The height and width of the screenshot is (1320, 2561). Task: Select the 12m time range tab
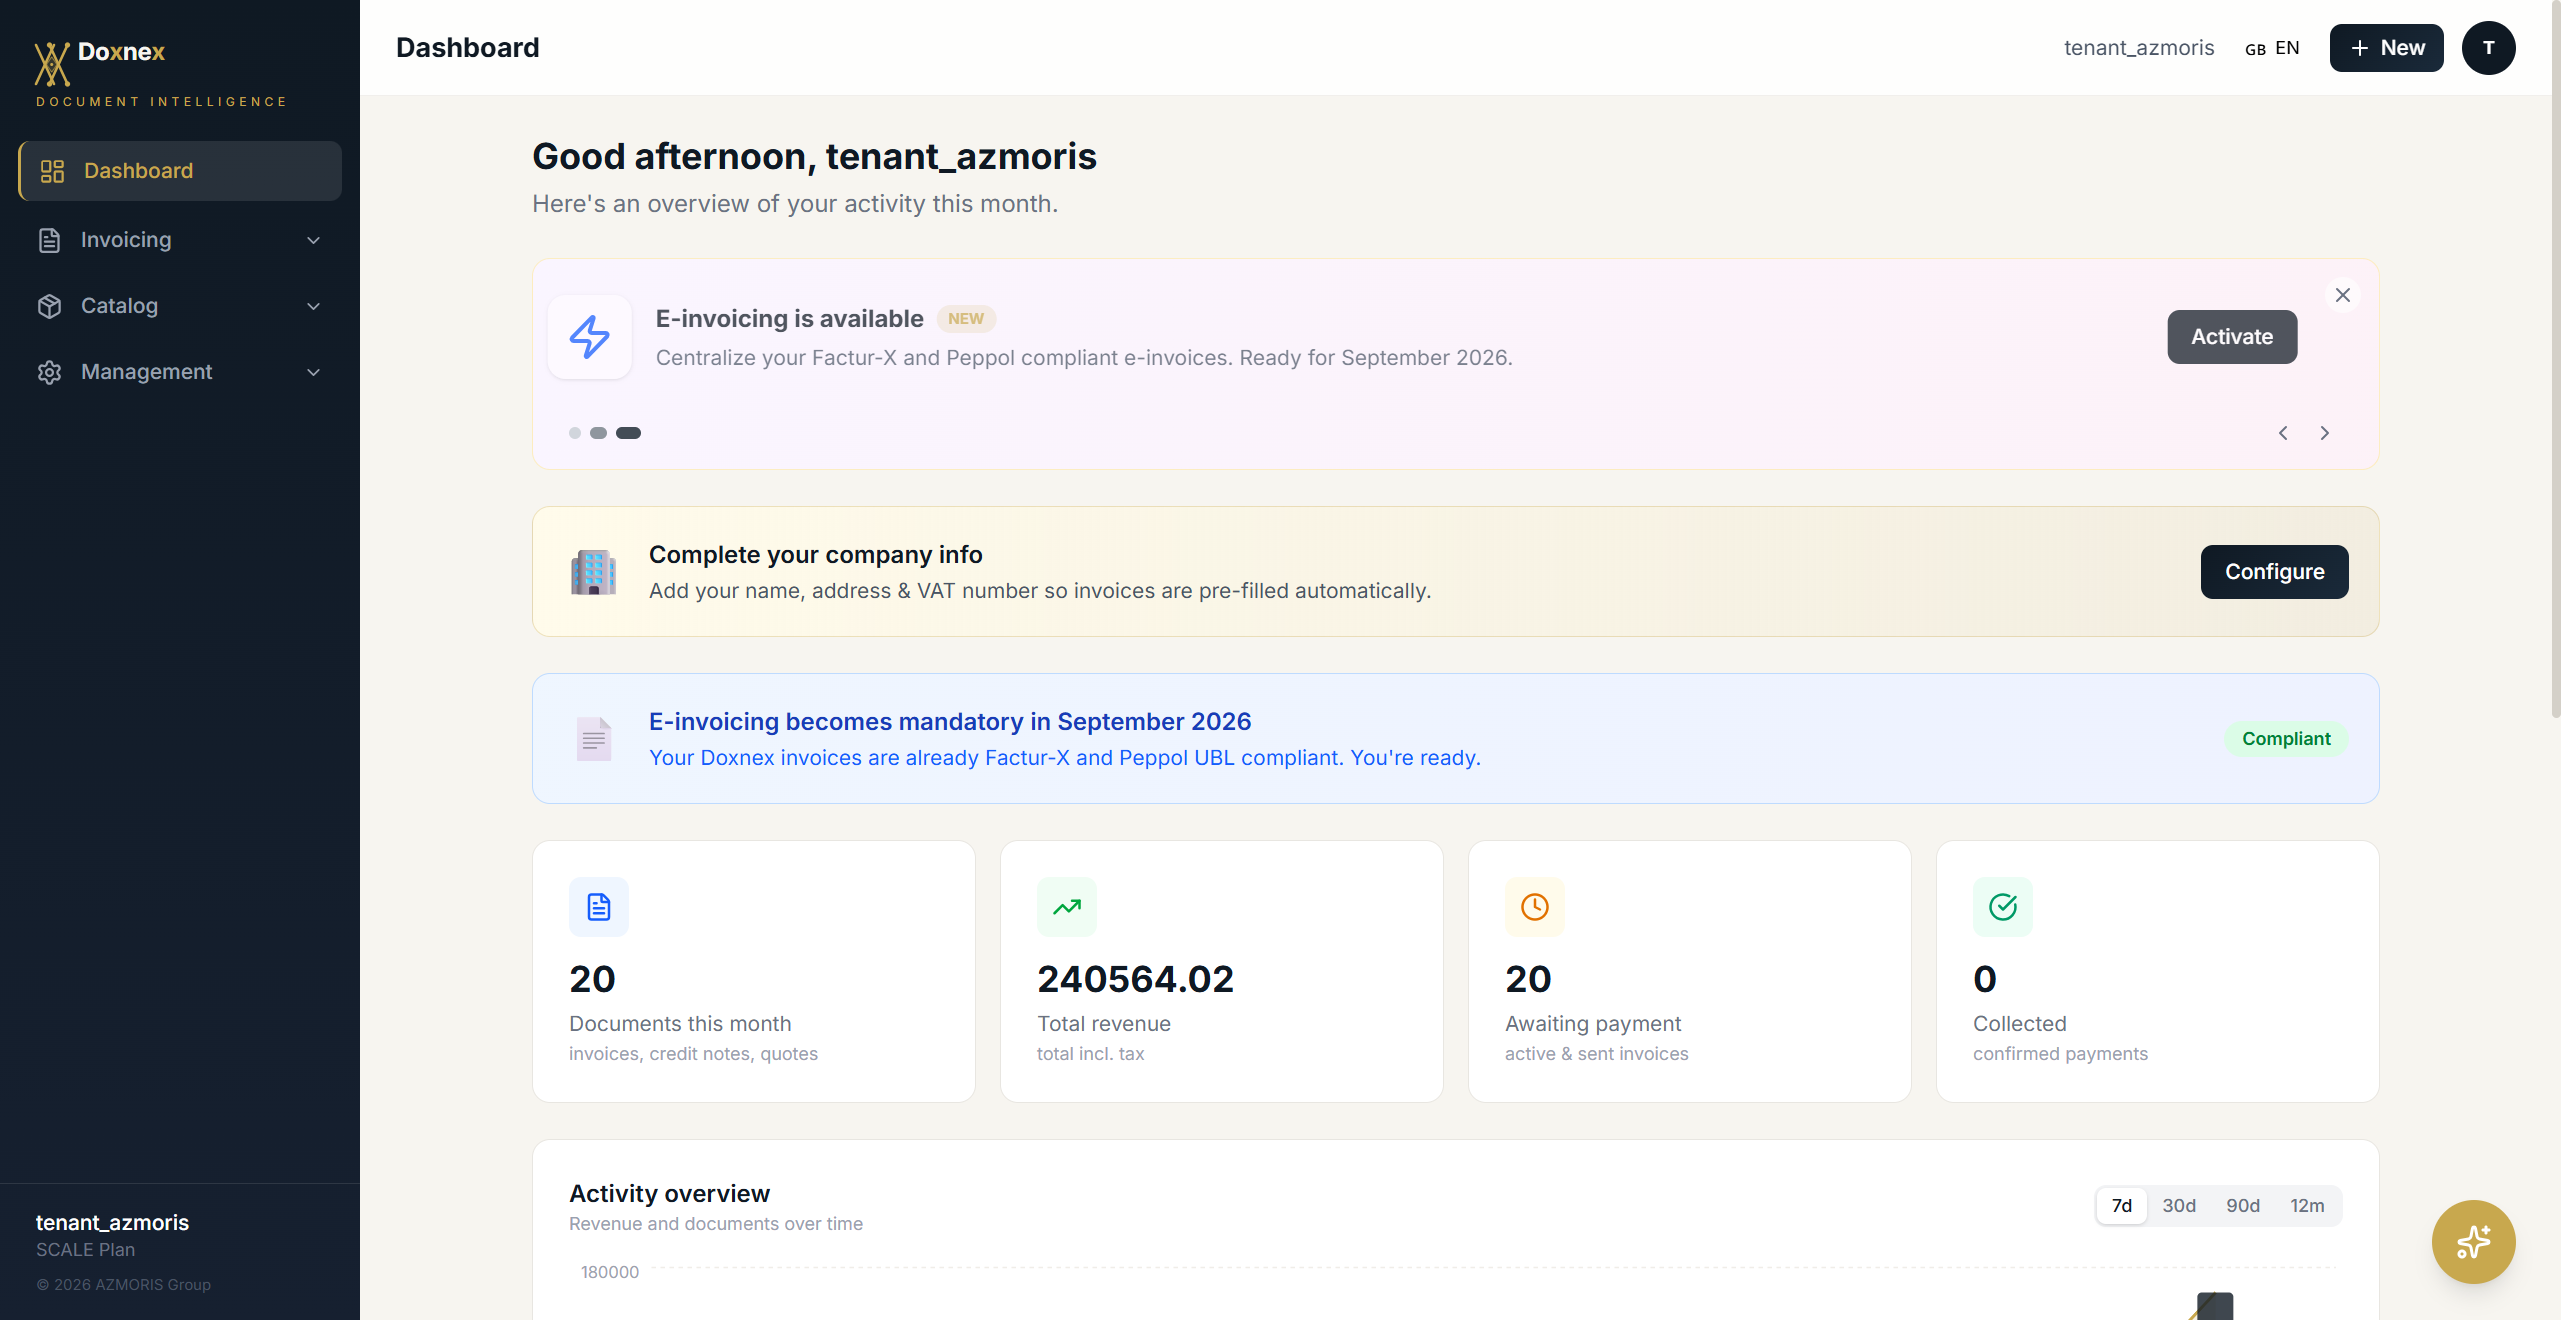click(x=2308, y=1206)
